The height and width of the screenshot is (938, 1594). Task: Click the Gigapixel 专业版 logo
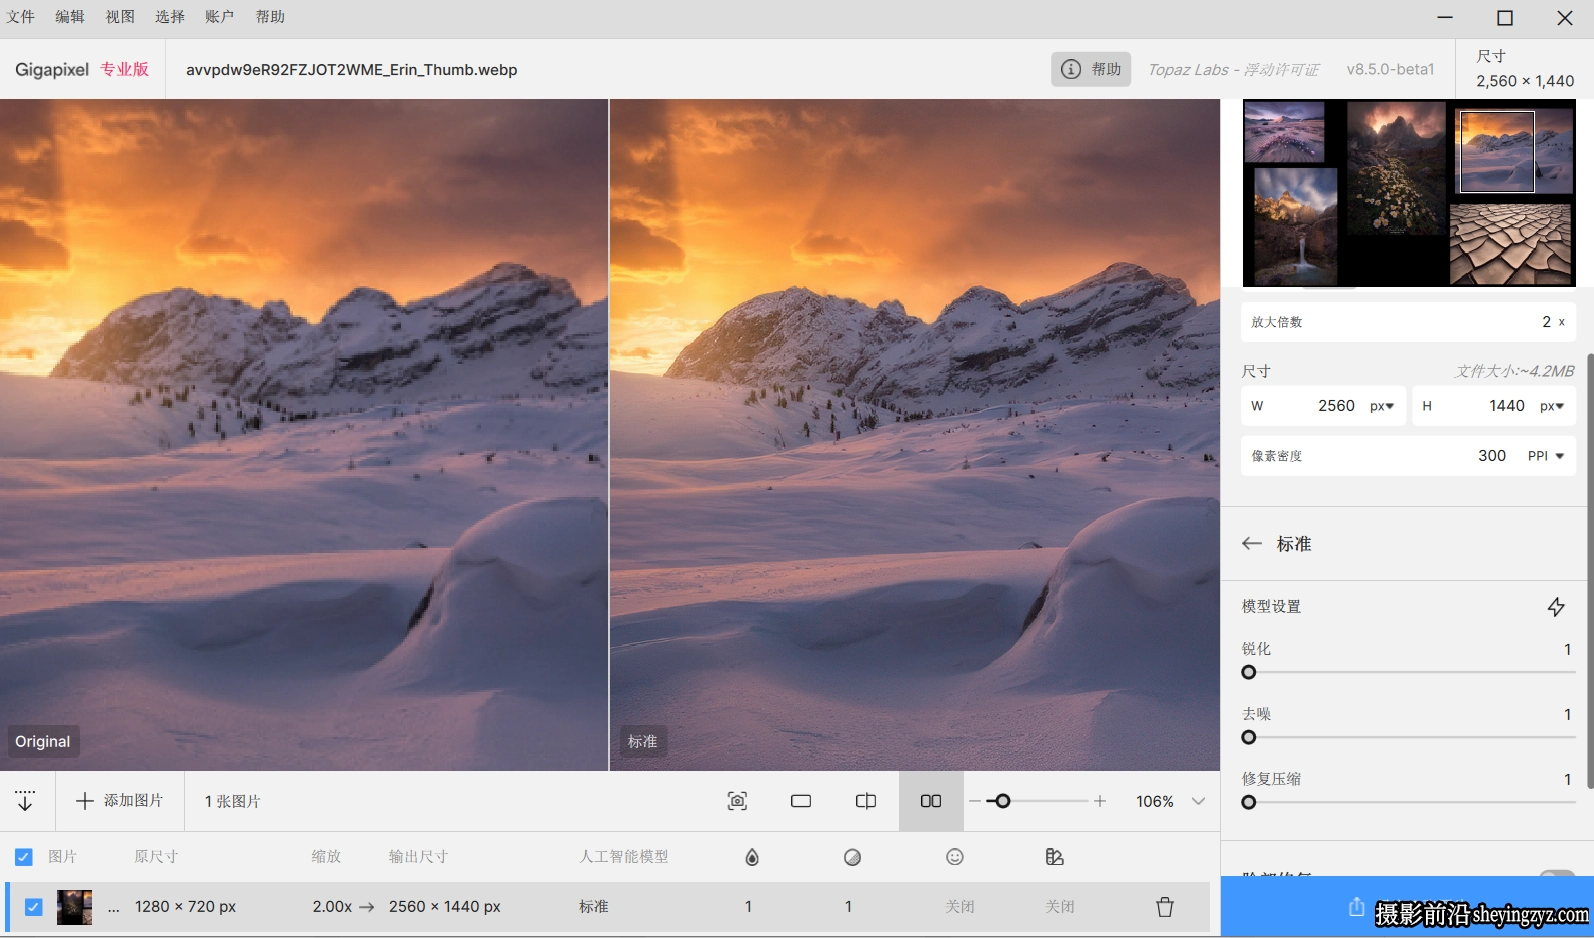[x=82, y=69]
